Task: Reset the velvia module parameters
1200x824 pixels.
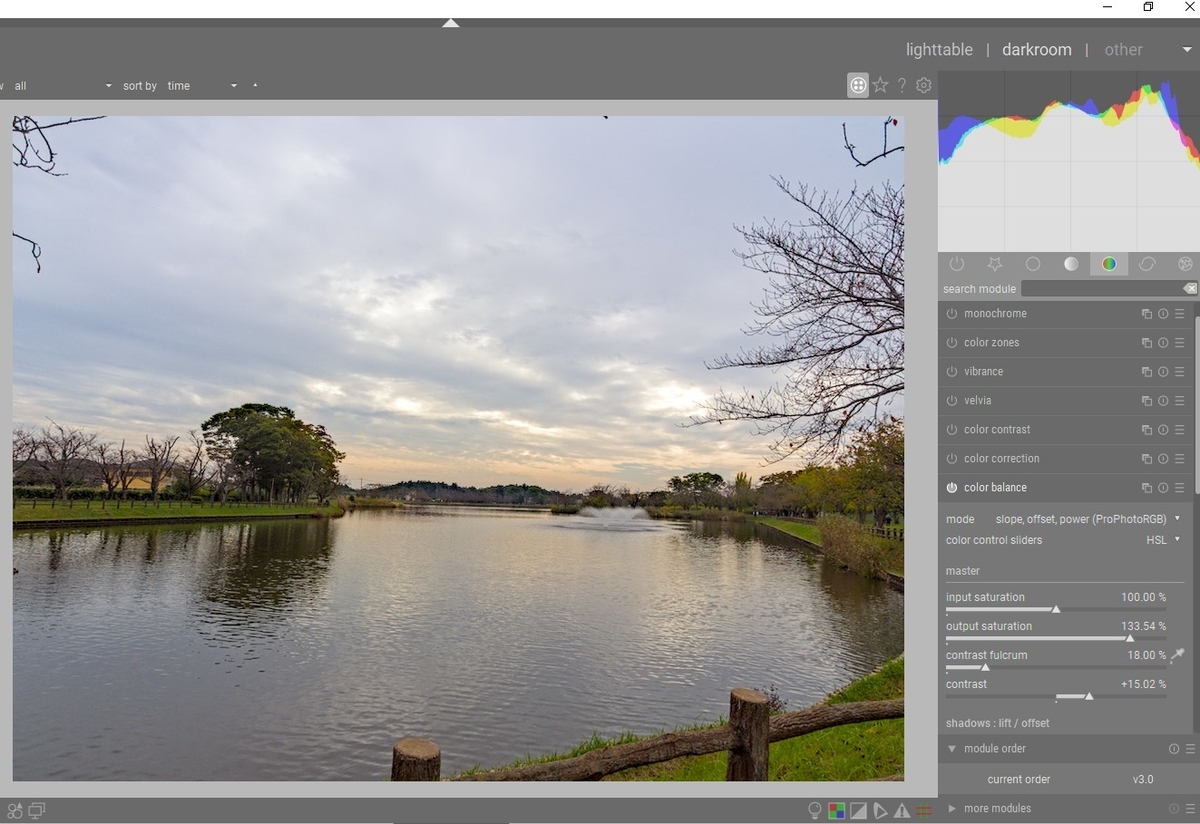Action: (x=1163, y=401)
